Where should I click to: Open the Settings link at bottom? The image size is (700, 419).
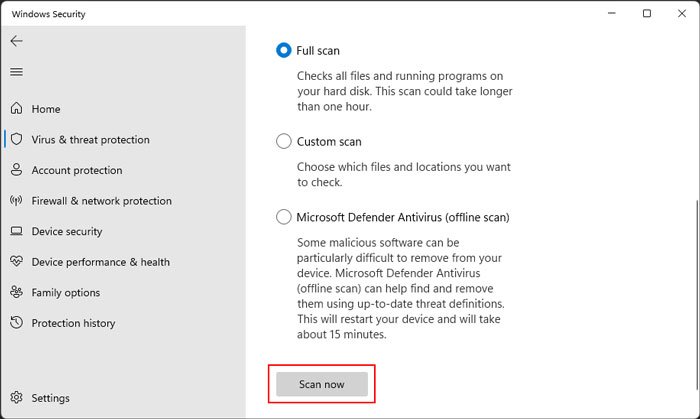tap(50, 398)
